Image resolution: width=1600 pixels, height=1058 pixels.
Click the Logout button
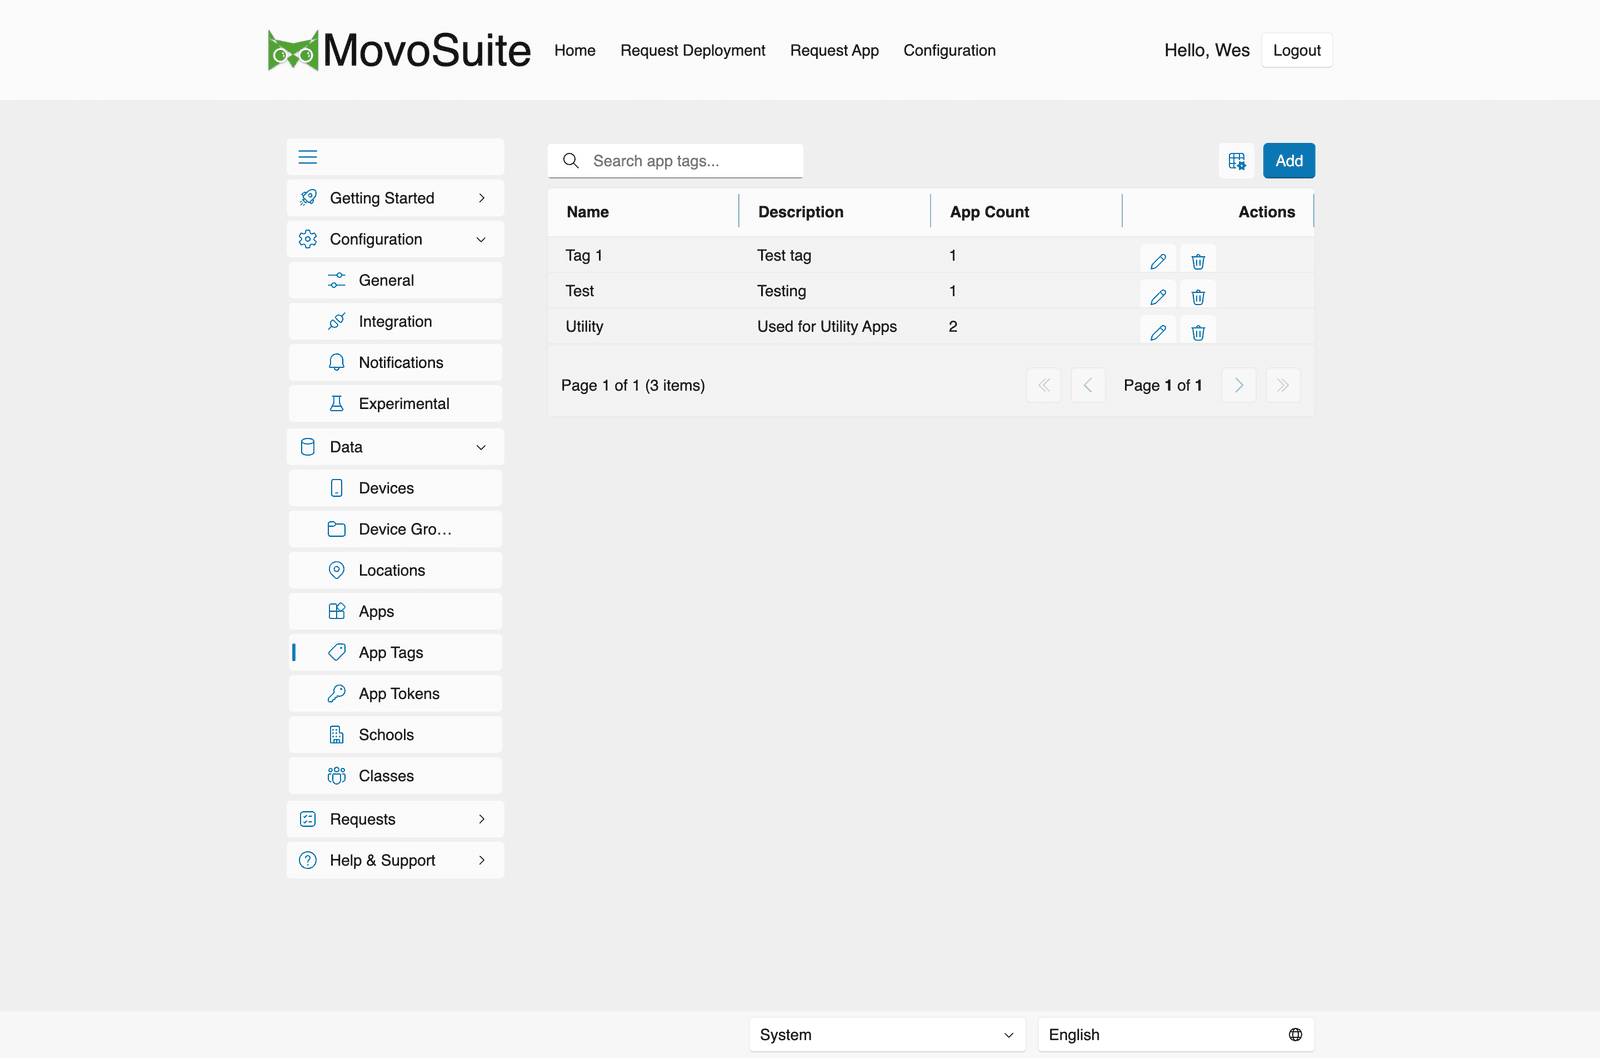point(1297,50)
